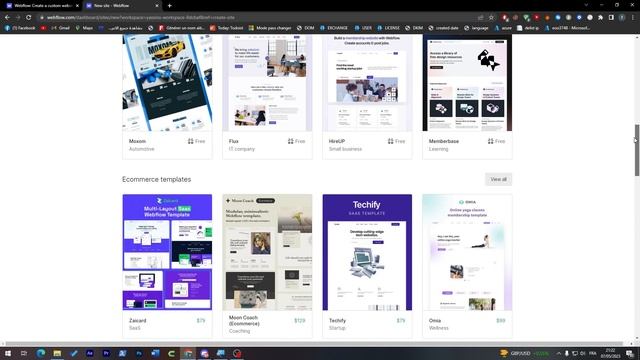
Task: Click the browser address bar URL
Action: (x=140, y=18)
